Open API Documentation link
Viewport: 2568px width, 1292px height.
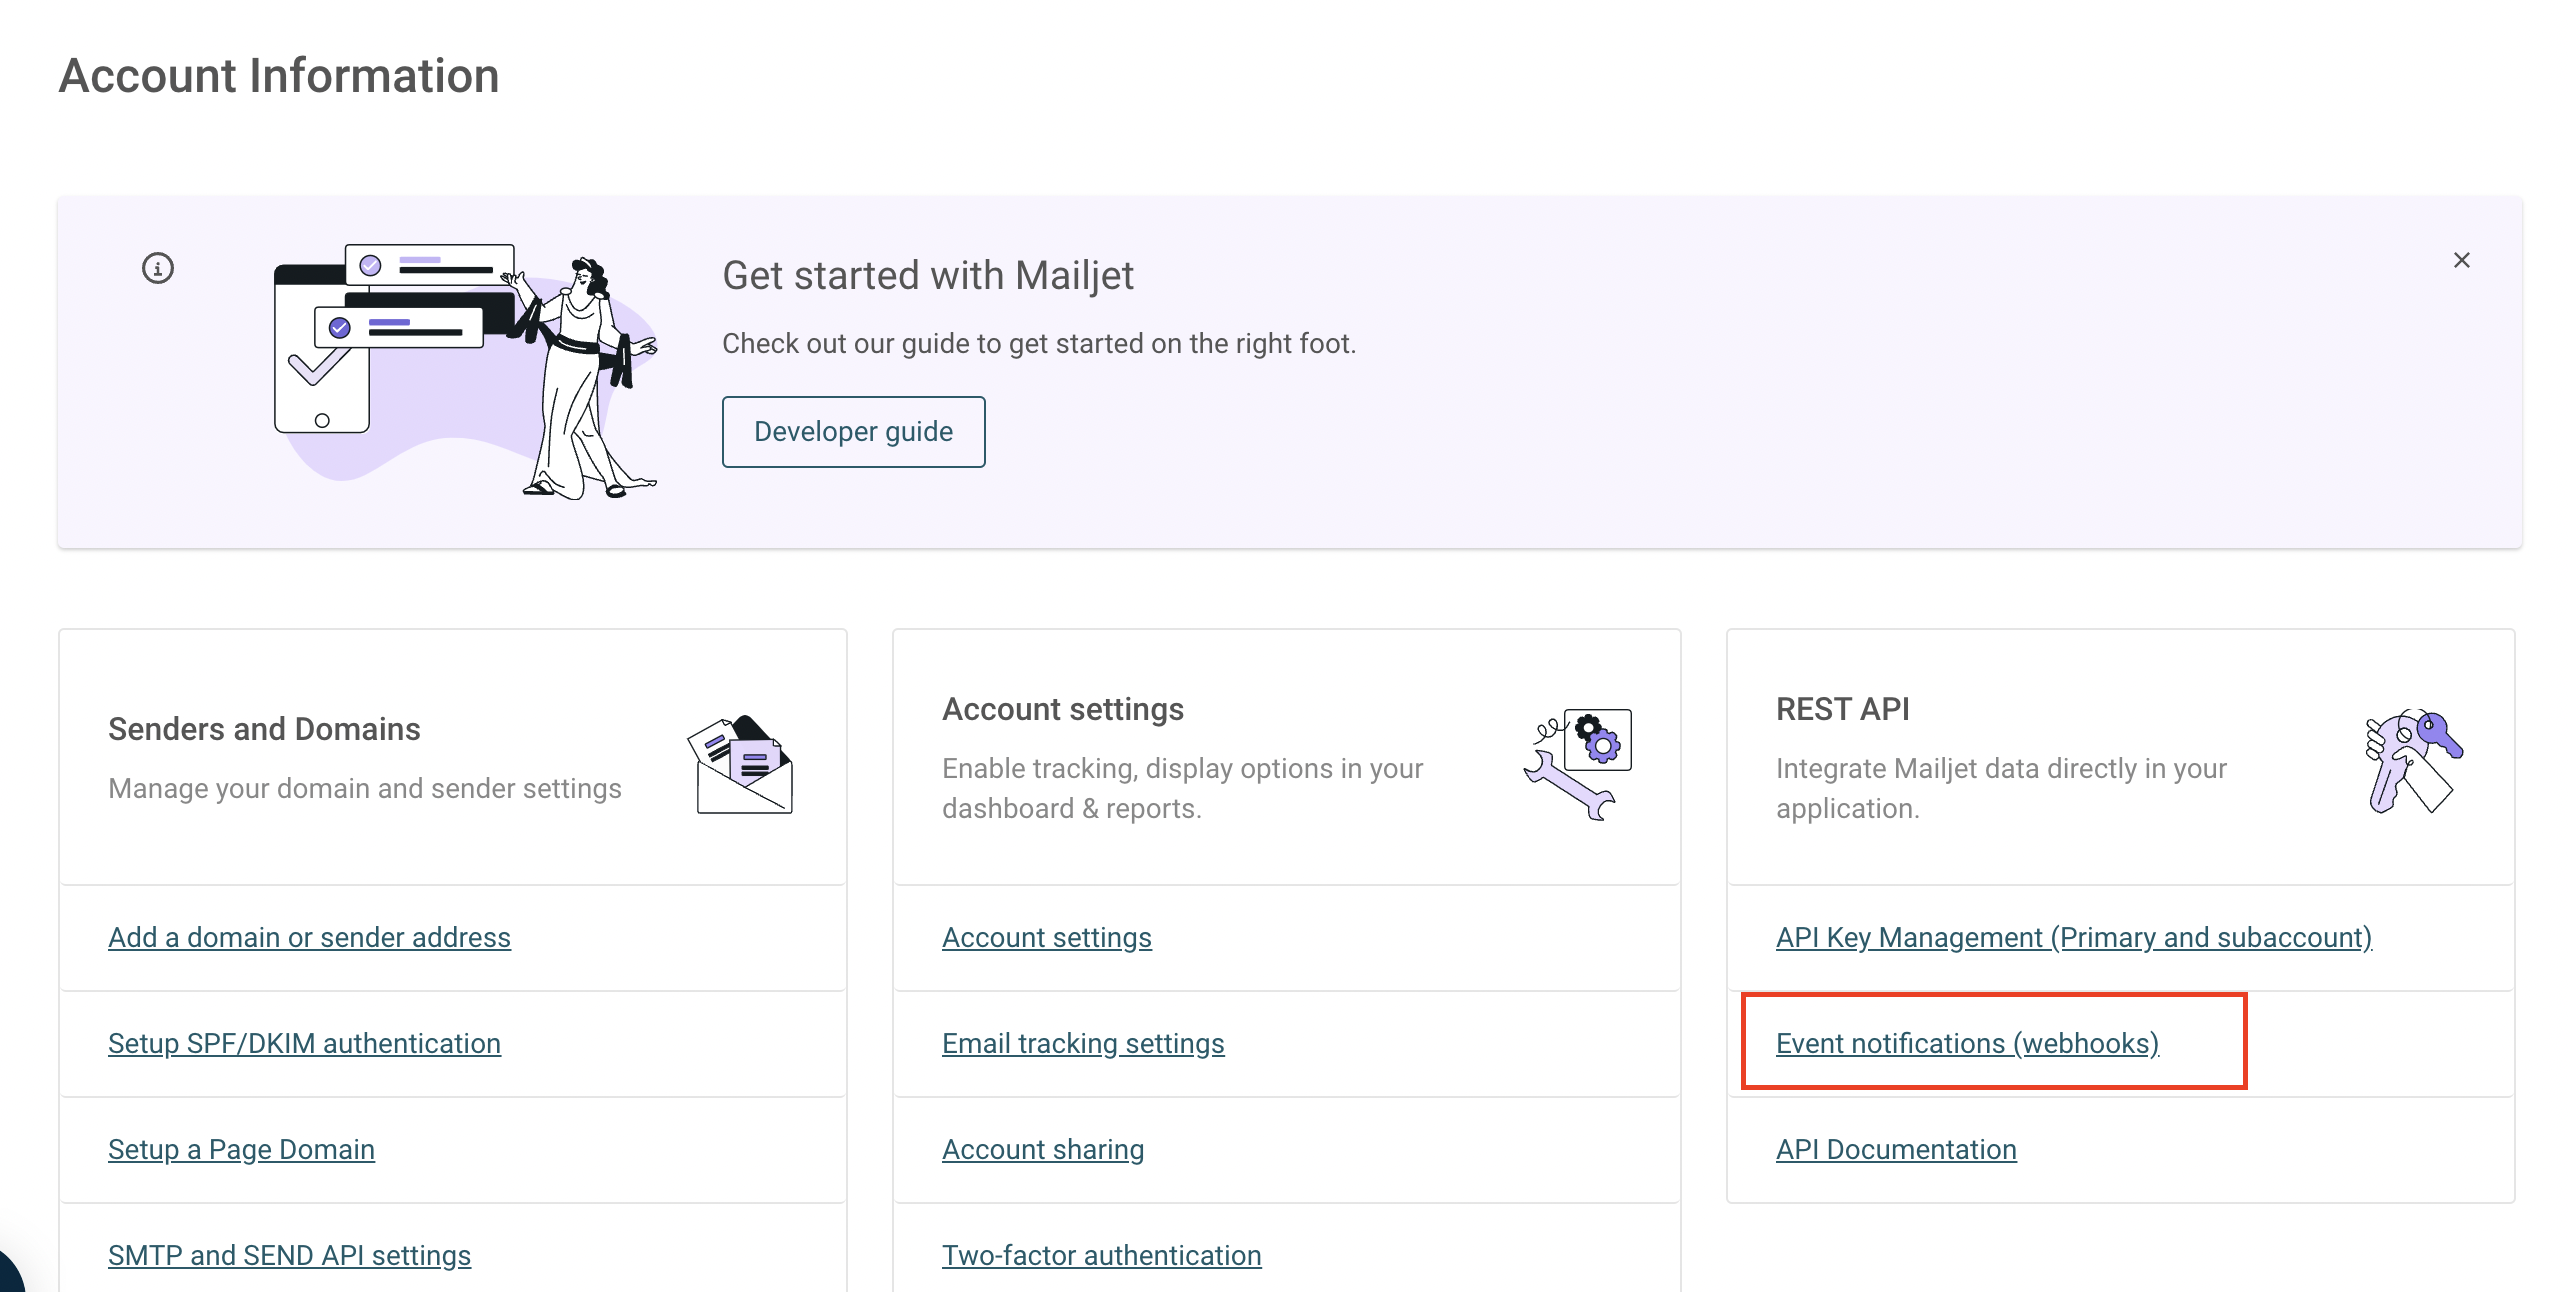[1895, 1150]
